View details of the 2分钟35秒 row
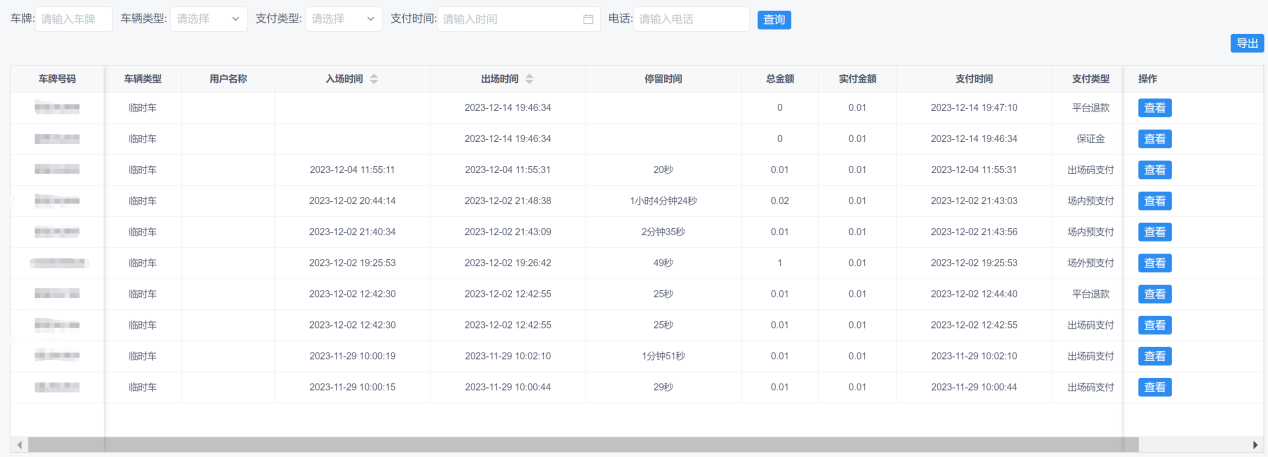1268x457 pixels. click(x=1155, y=232)
